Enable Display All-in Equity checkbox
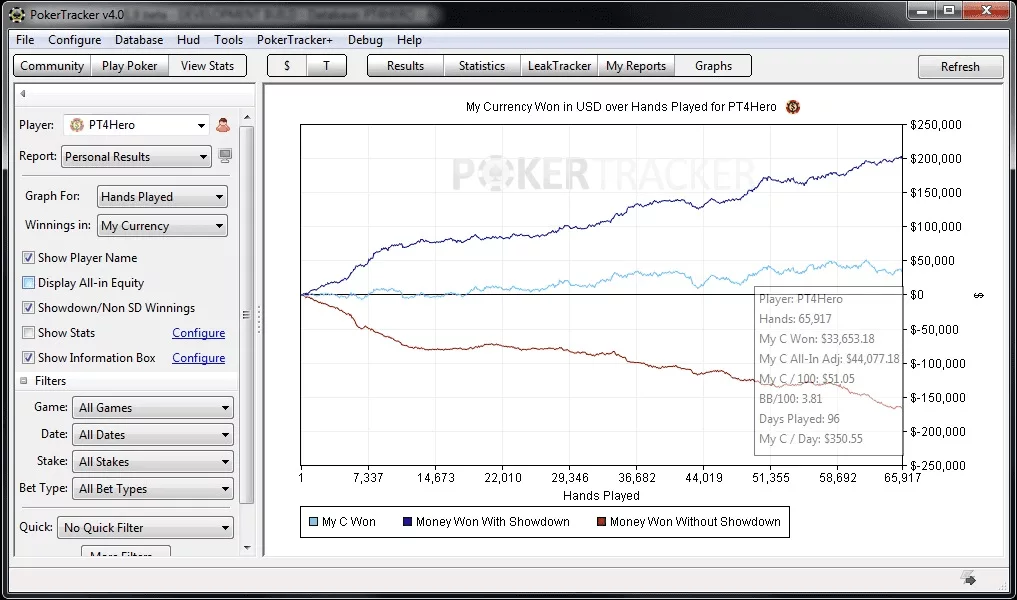This screenshot has width=1017, height=600. coord(29,283)
